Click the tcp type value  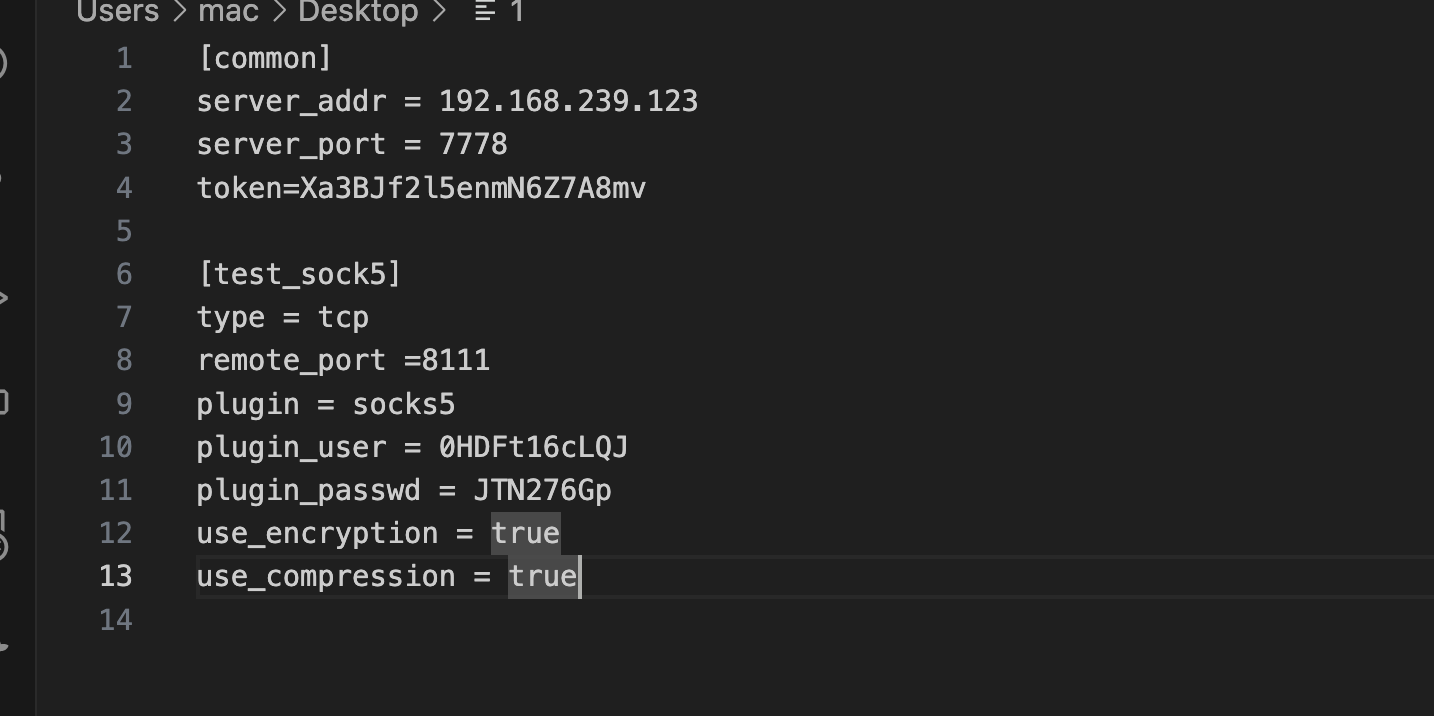343,317
